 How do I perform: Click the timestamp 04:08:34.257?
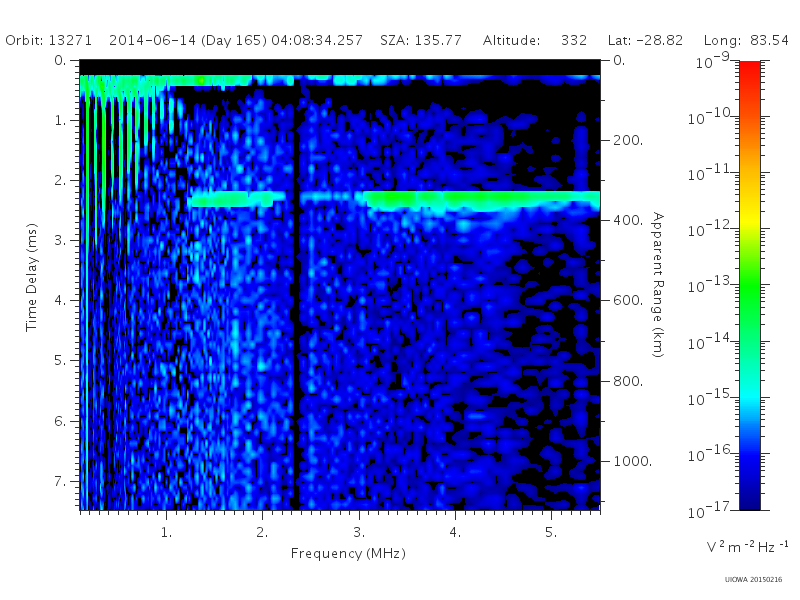point(317,40)
